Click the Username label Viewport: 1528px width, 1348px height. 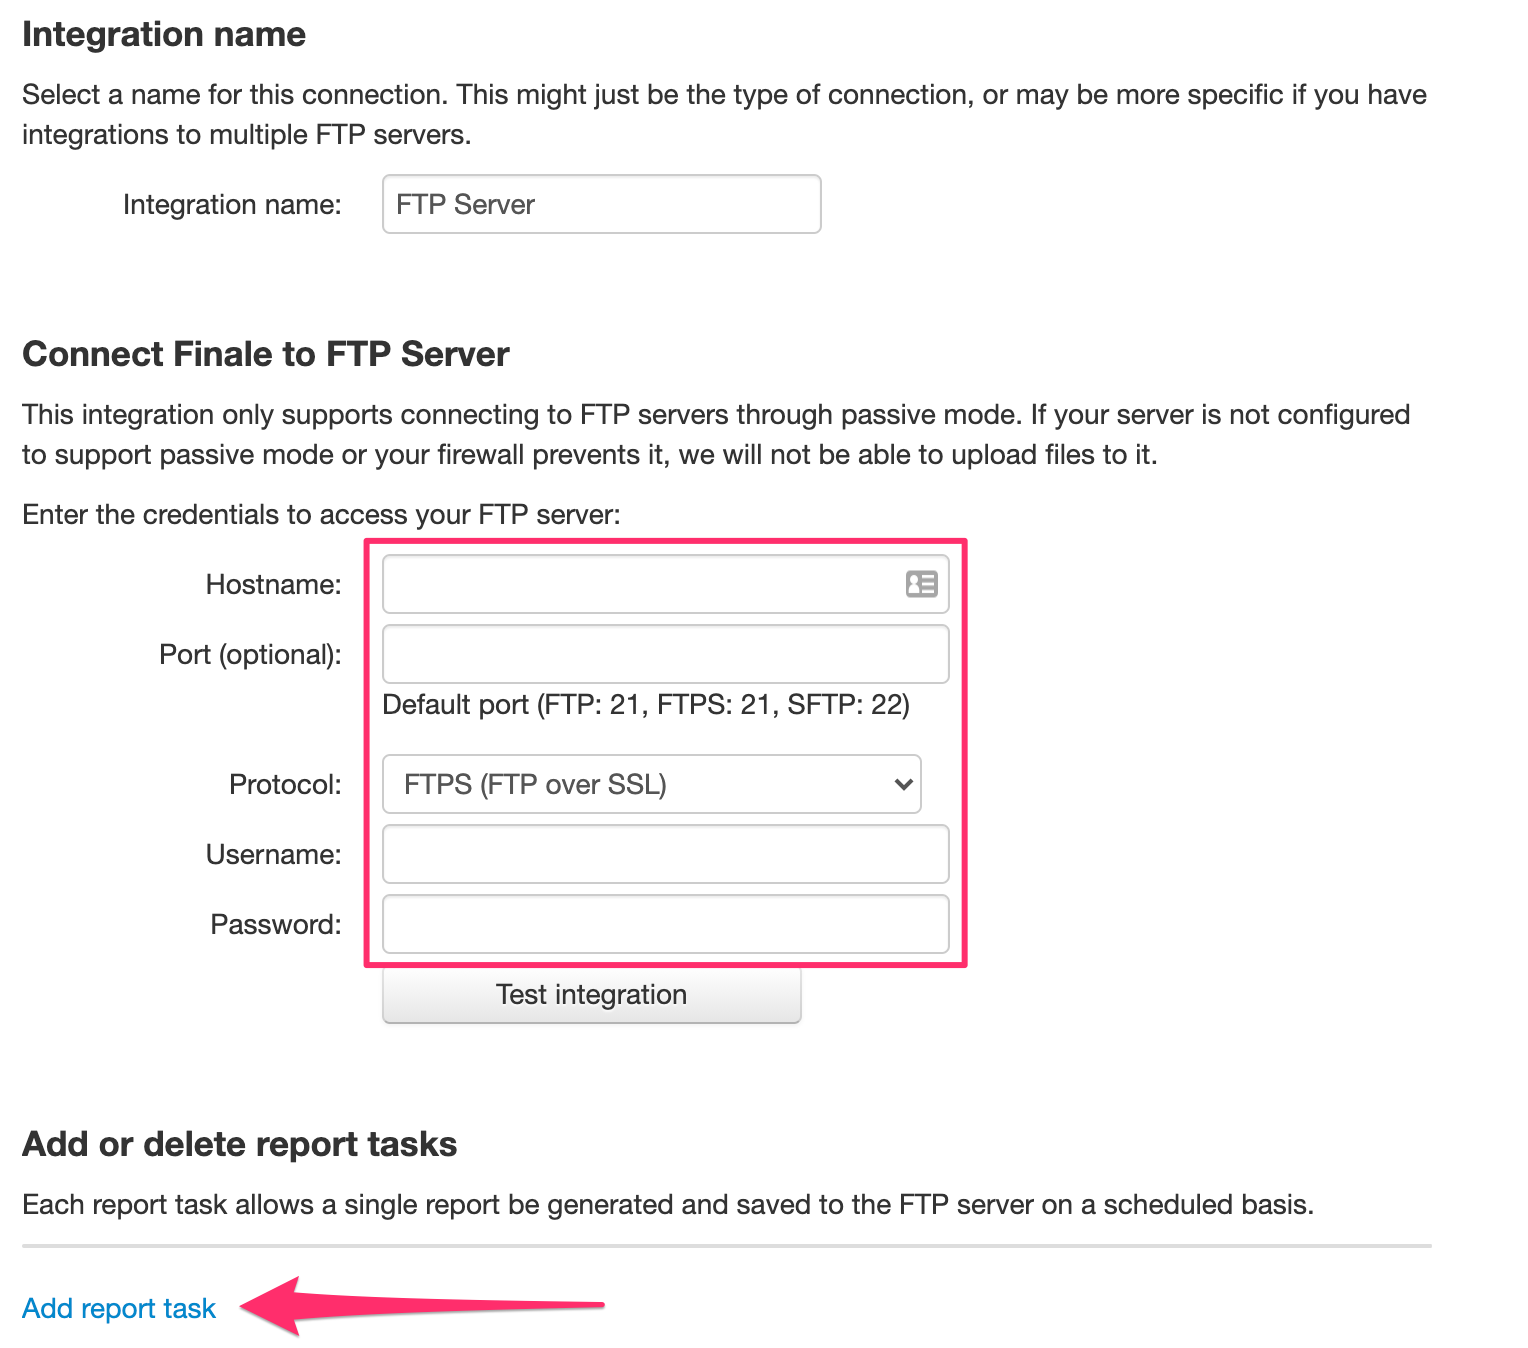(274, 854)
